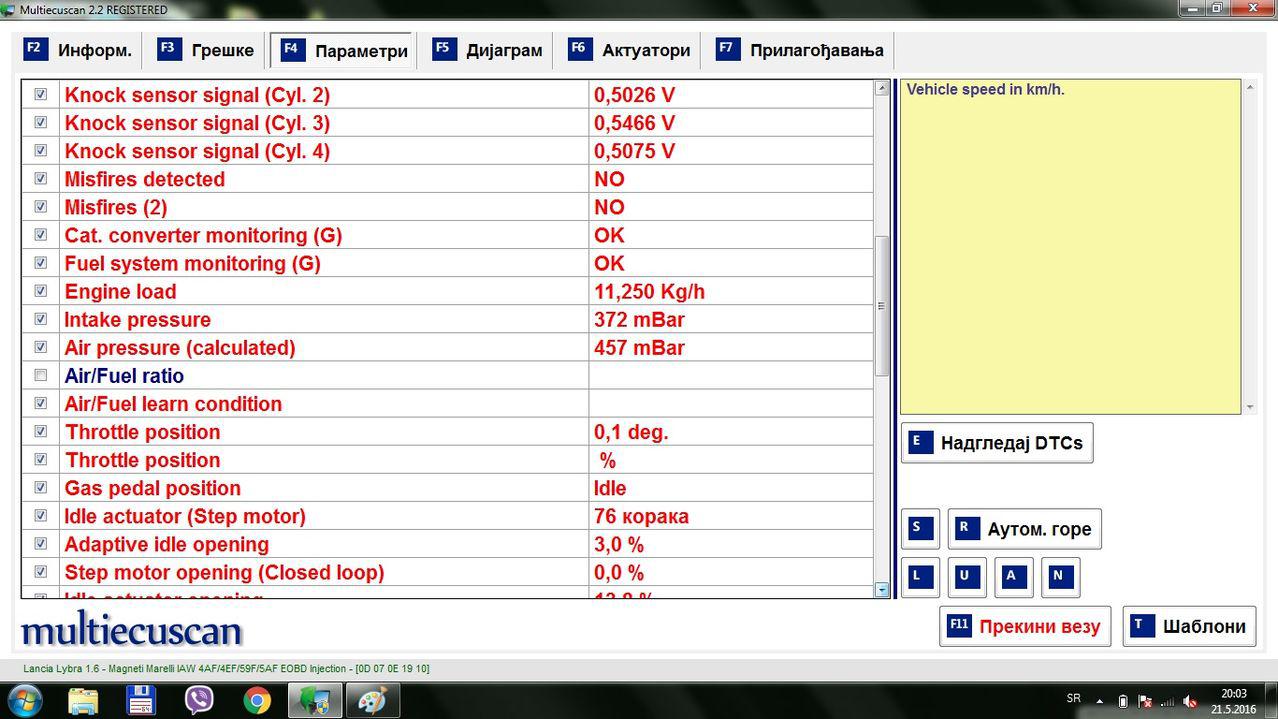Screen dimensions: 1278x719
Task: Open File Explorer from the taskbar
Action: coord(83,700)
